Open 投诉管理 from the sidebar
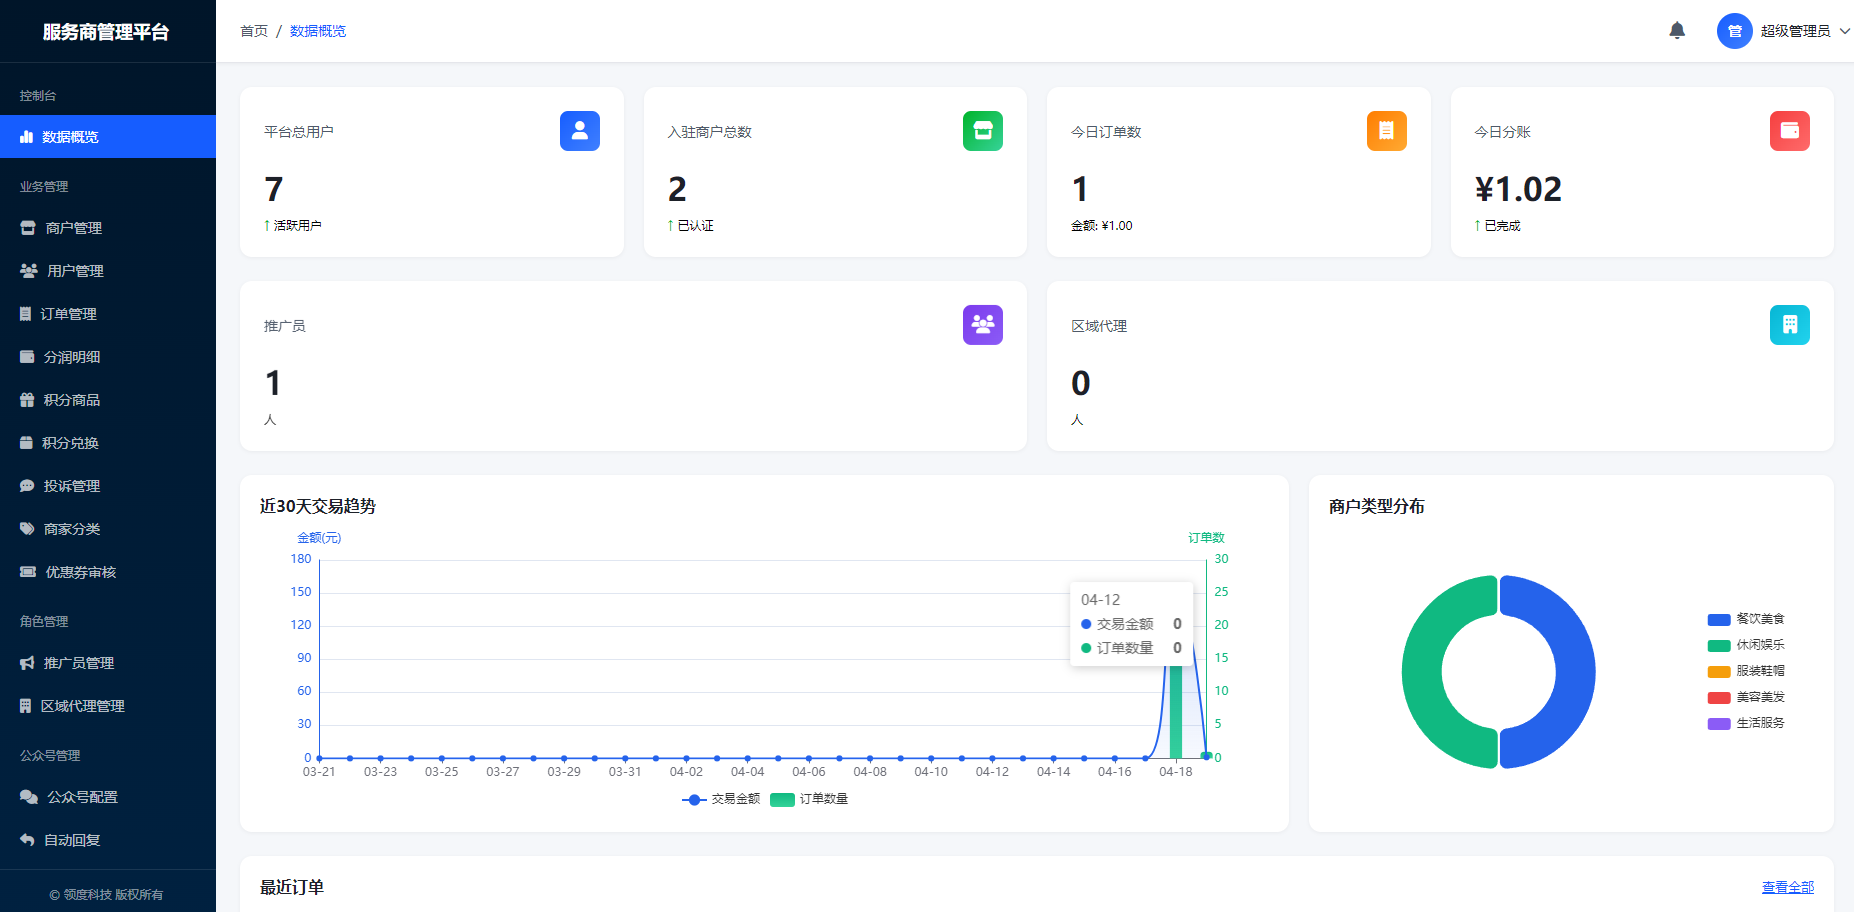This screenshot has width=1854, height=912. tap(108, 486)
